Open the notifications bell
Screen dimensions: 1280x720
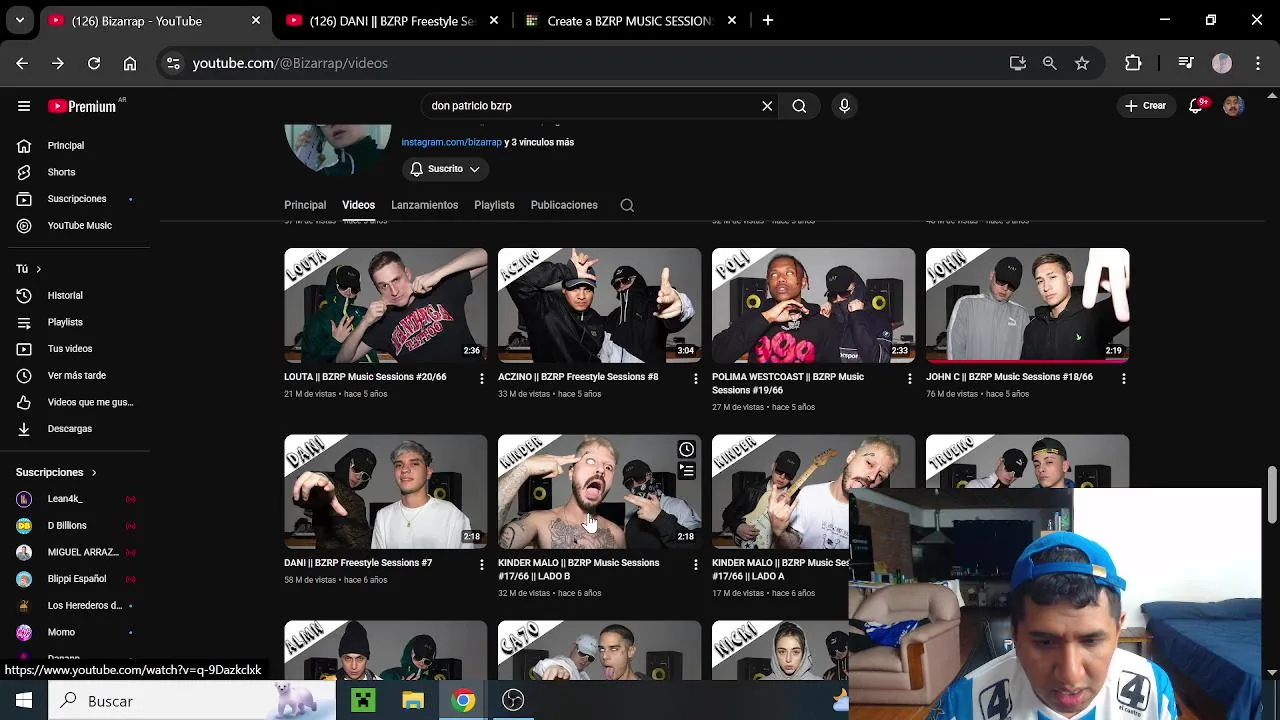click(1196, 106)
